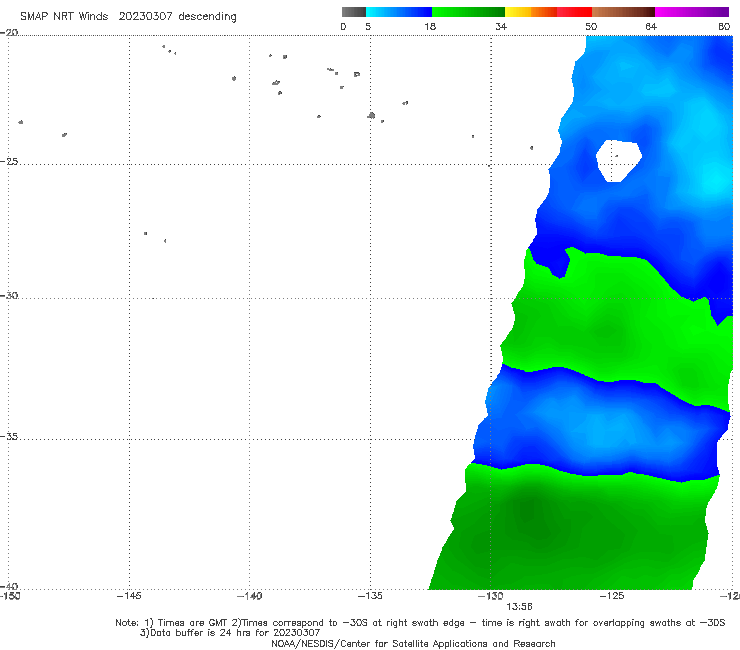This screenshot has width=740, height=650.
Task: Click the word 'descending' in the title
Action: [x=207, y=17]
